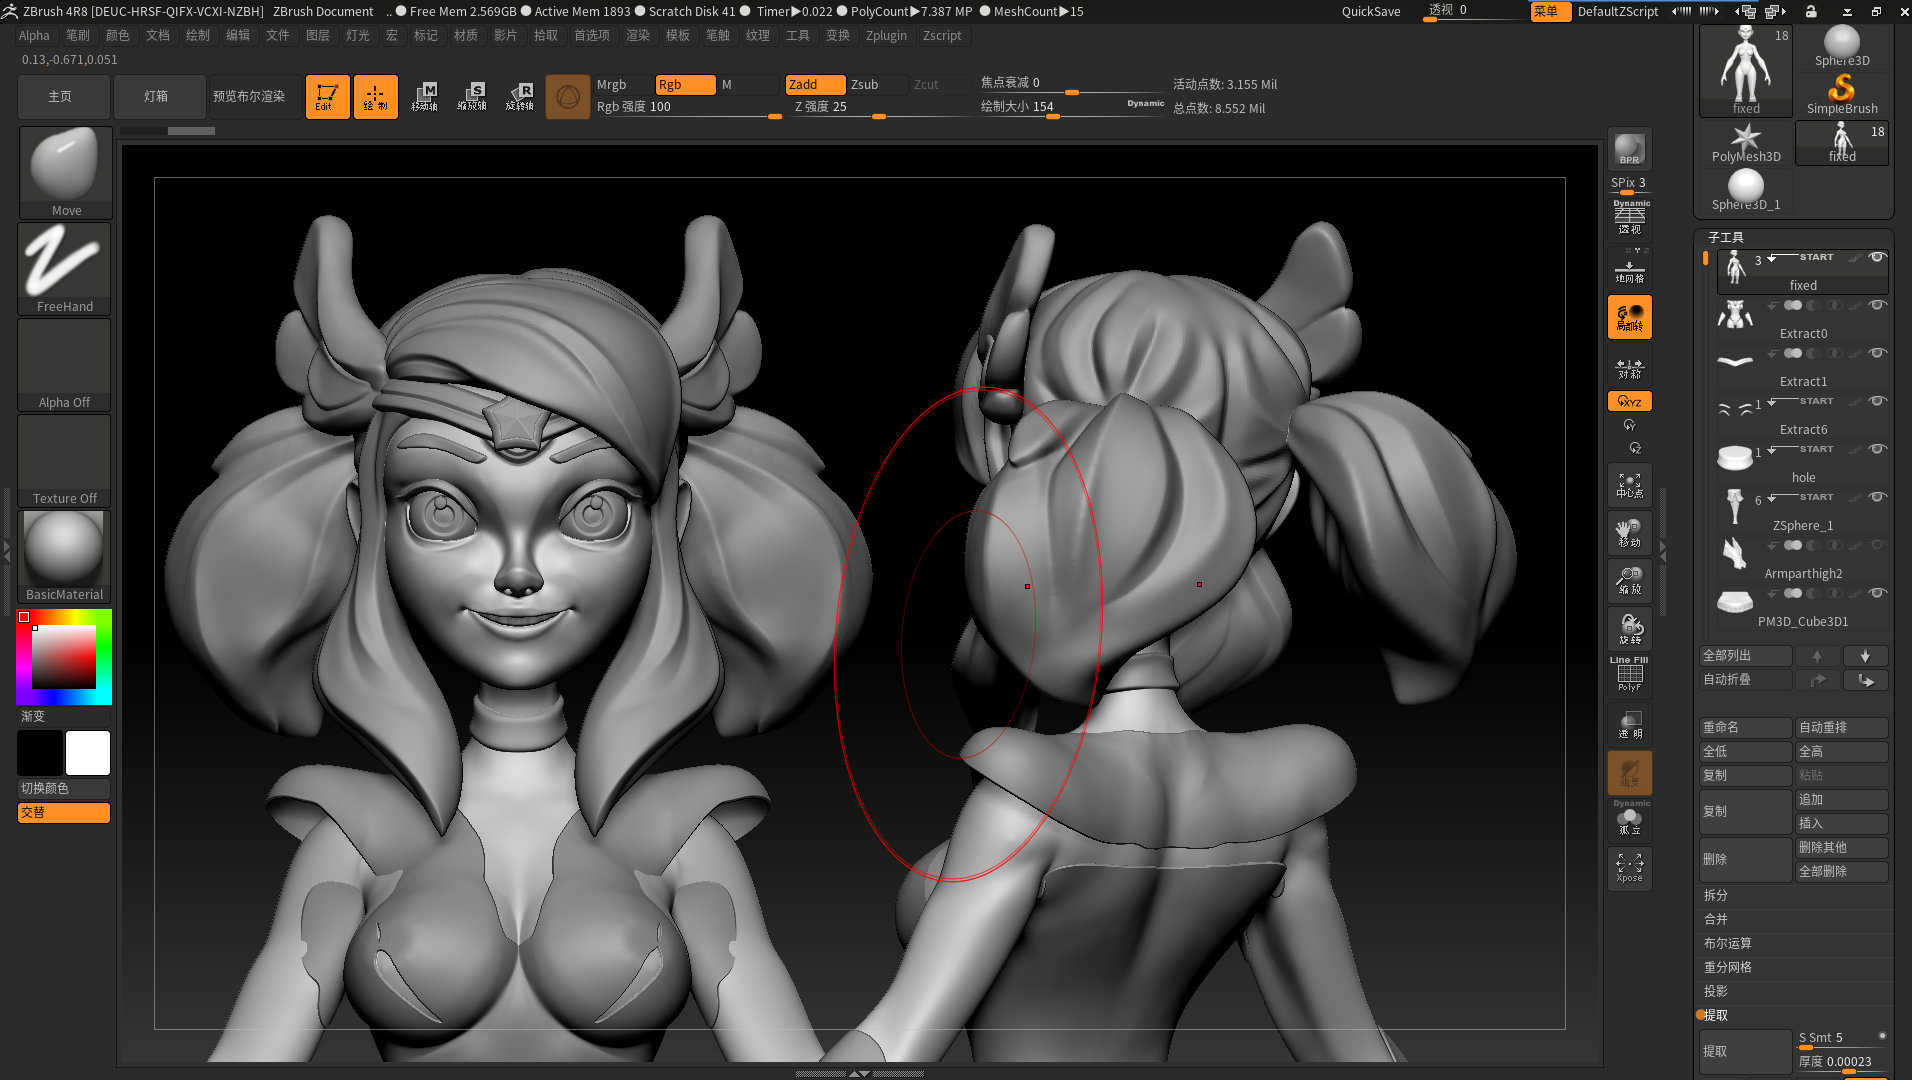The height and width of the screenshot is (1080, 1912).
Task: Open the Alpha menu
Action: point(34,35)
